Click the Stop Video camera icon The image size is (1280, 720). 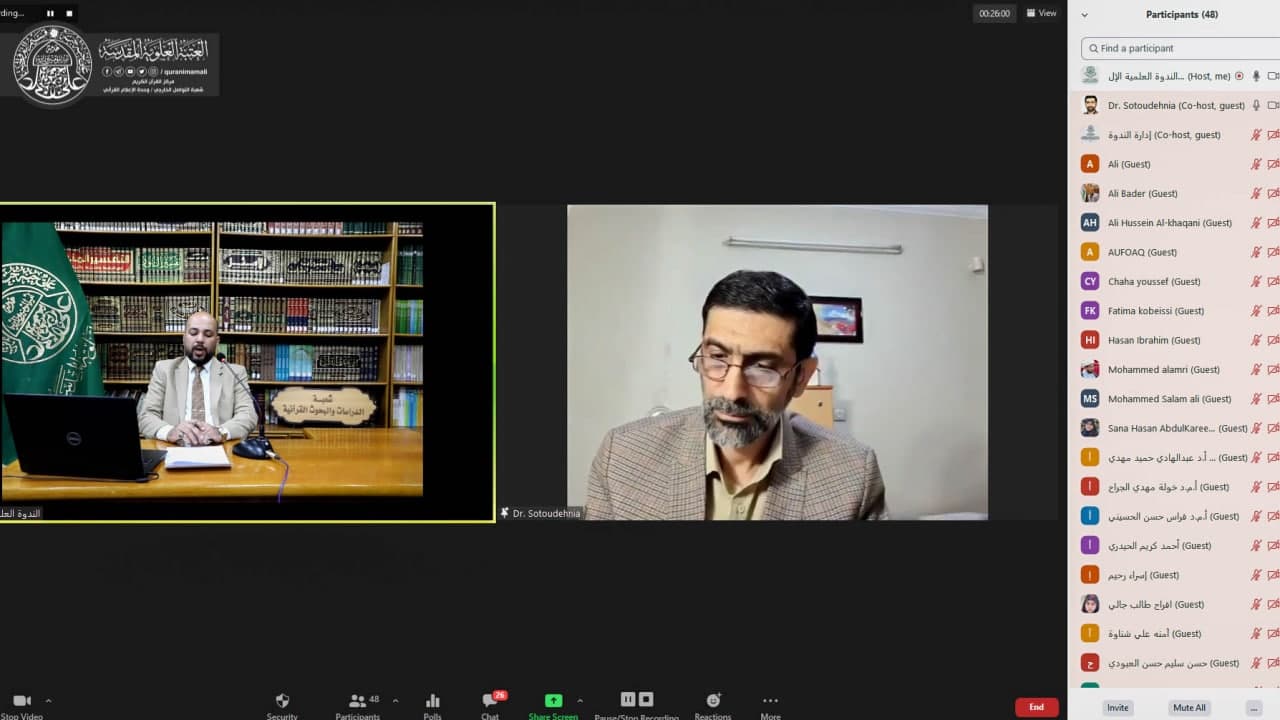point(22,701)
